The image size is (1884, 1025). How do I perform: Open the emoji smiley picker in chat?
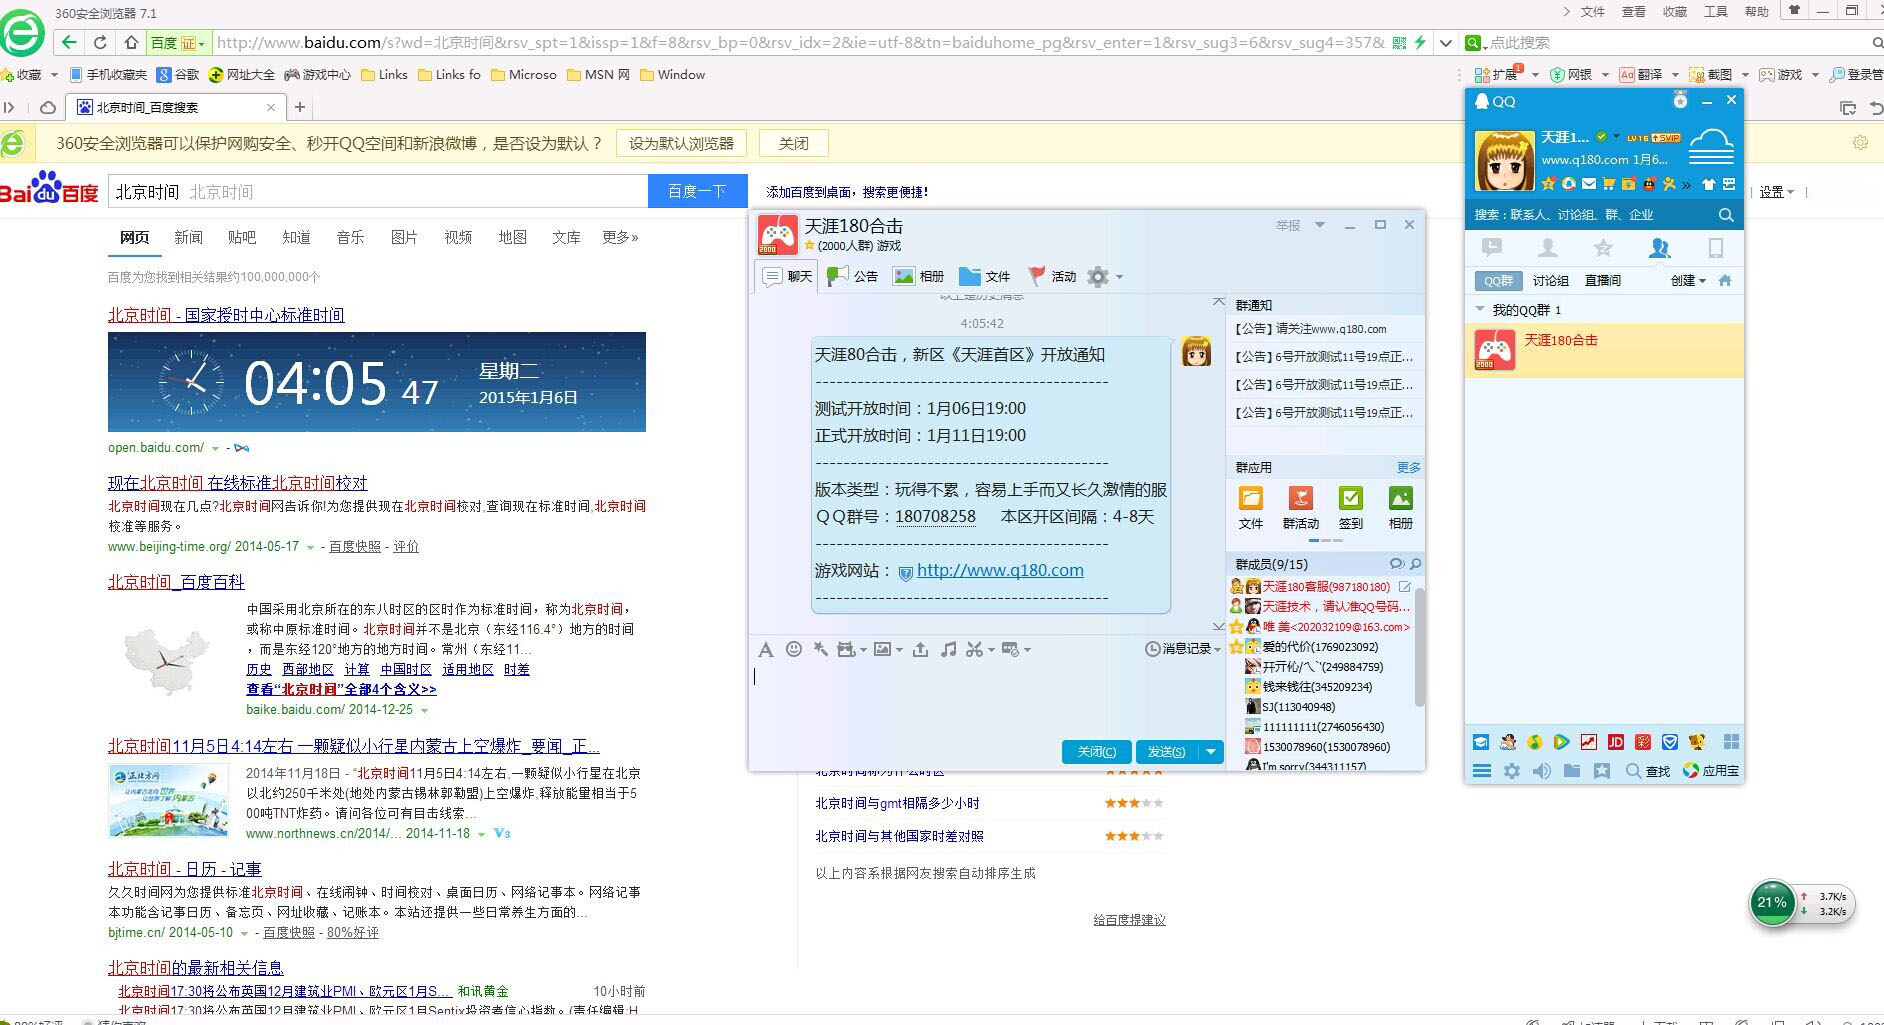point(794,649)
